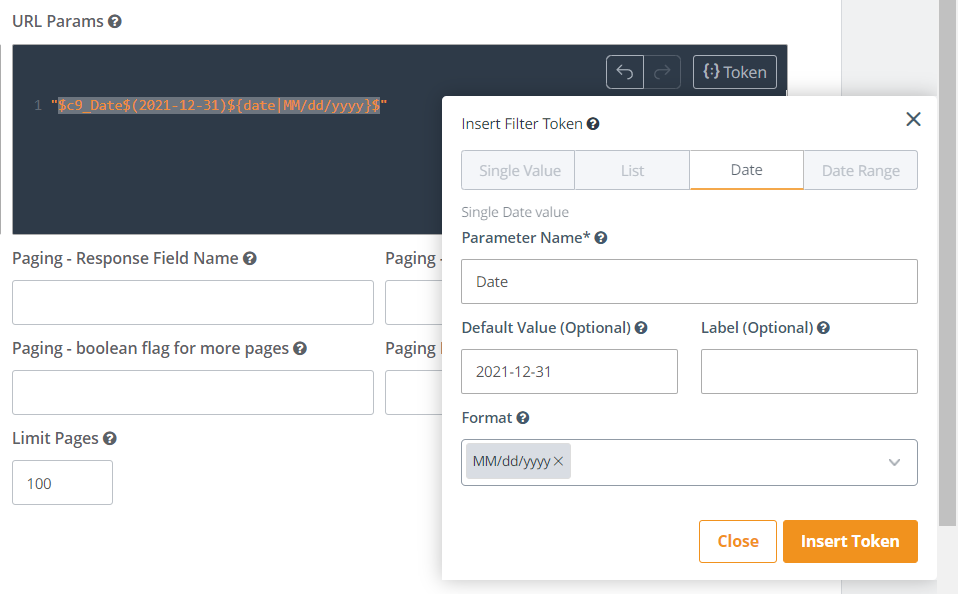Viewport: 958px width, 594px height.
Task: Click the Close button in the dialog
Action: click(x=737, y=541)
